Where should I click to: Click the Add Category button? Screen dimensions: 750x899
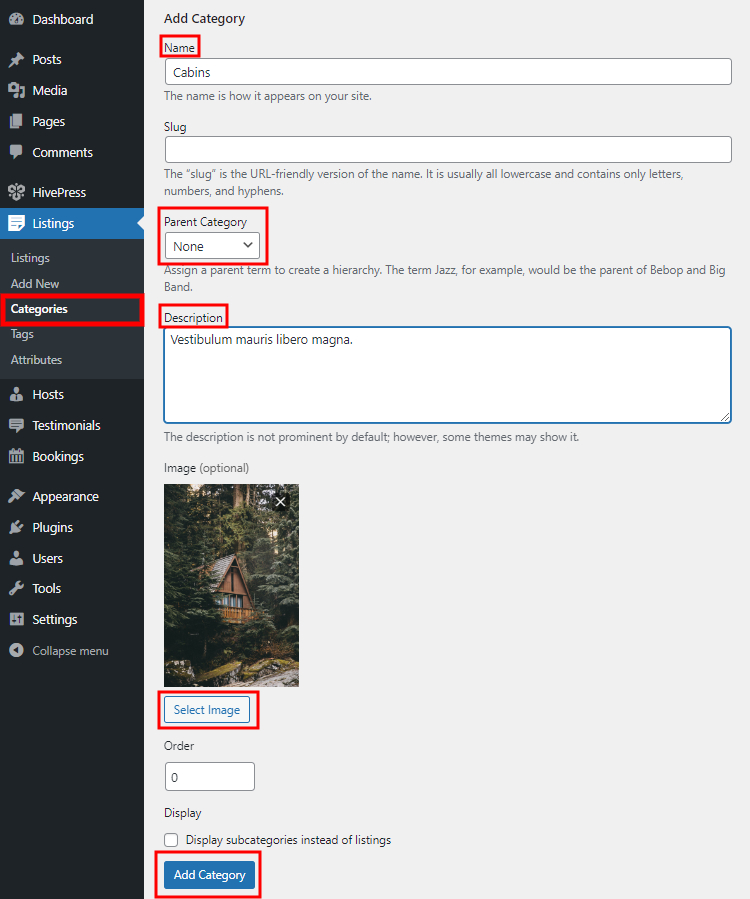pyautogui.click(x=209, y=875)
